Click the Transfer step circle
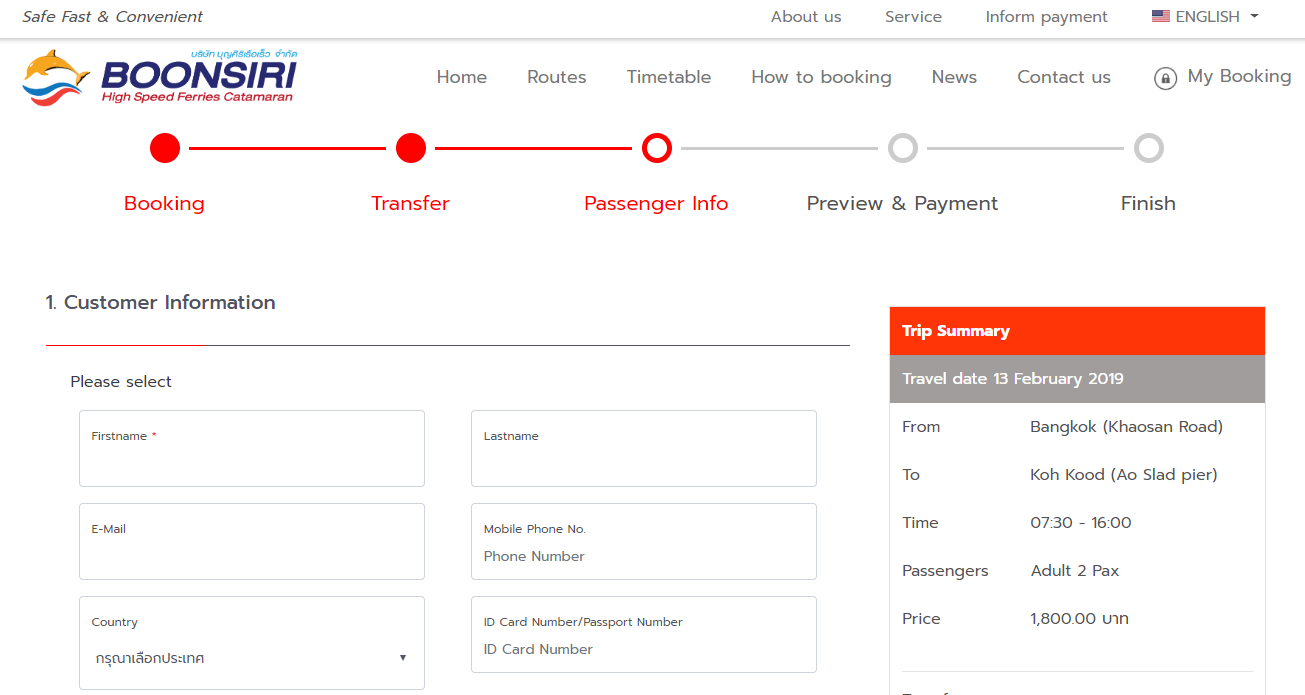Image resolution: width=1305 pixels, height=695 pixels. pos(411,148)
